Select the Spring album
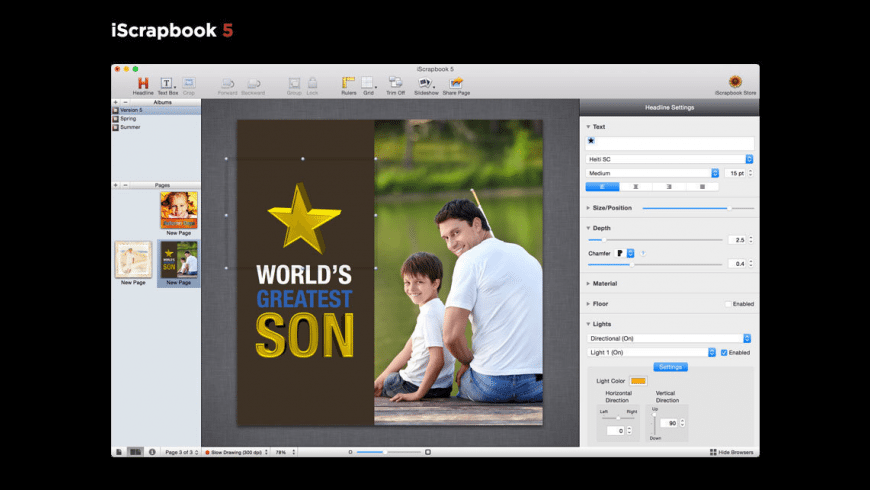870x490 pixels. point(128,118)
